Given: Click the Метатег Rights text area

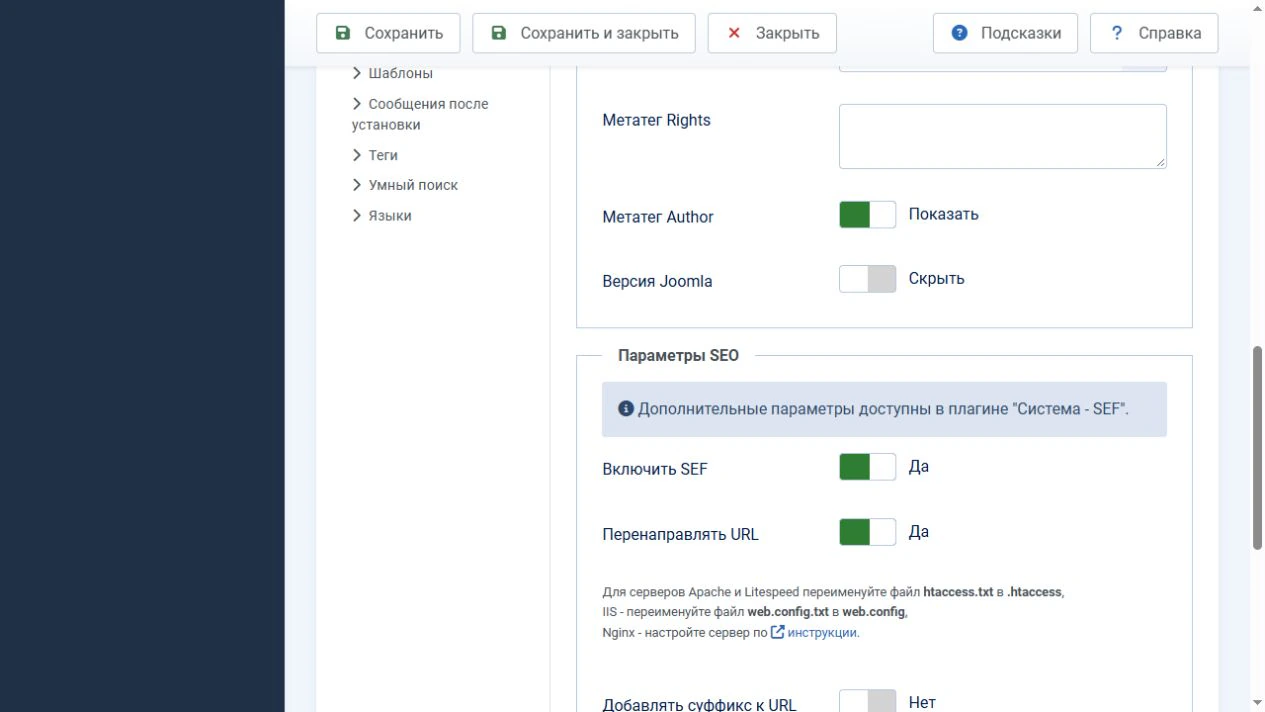Looking at the screenshot, I should [1003, 136].
